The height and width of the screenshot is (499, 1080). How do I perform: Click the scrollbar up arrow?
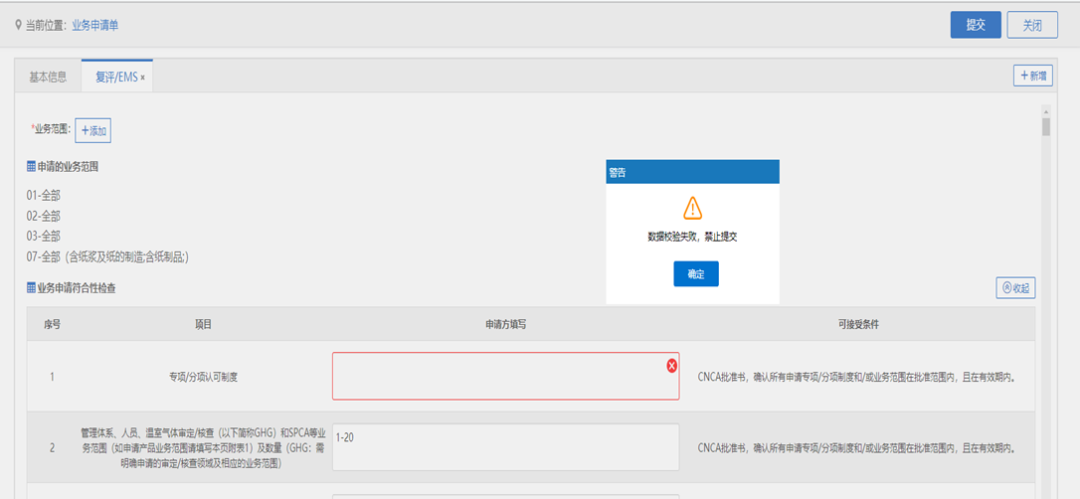coord(1046,111)
